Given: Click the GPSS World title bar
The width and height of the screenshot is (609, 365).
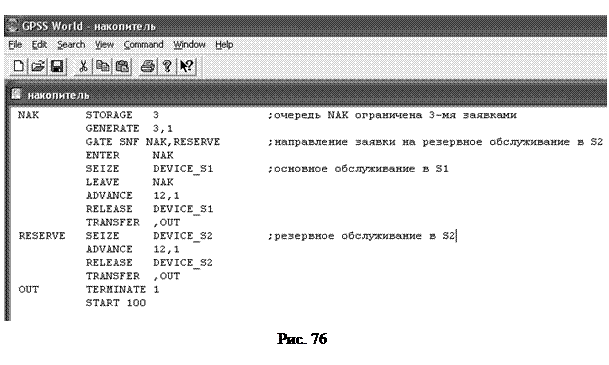Looking at the screenshot, I should 305,26.
